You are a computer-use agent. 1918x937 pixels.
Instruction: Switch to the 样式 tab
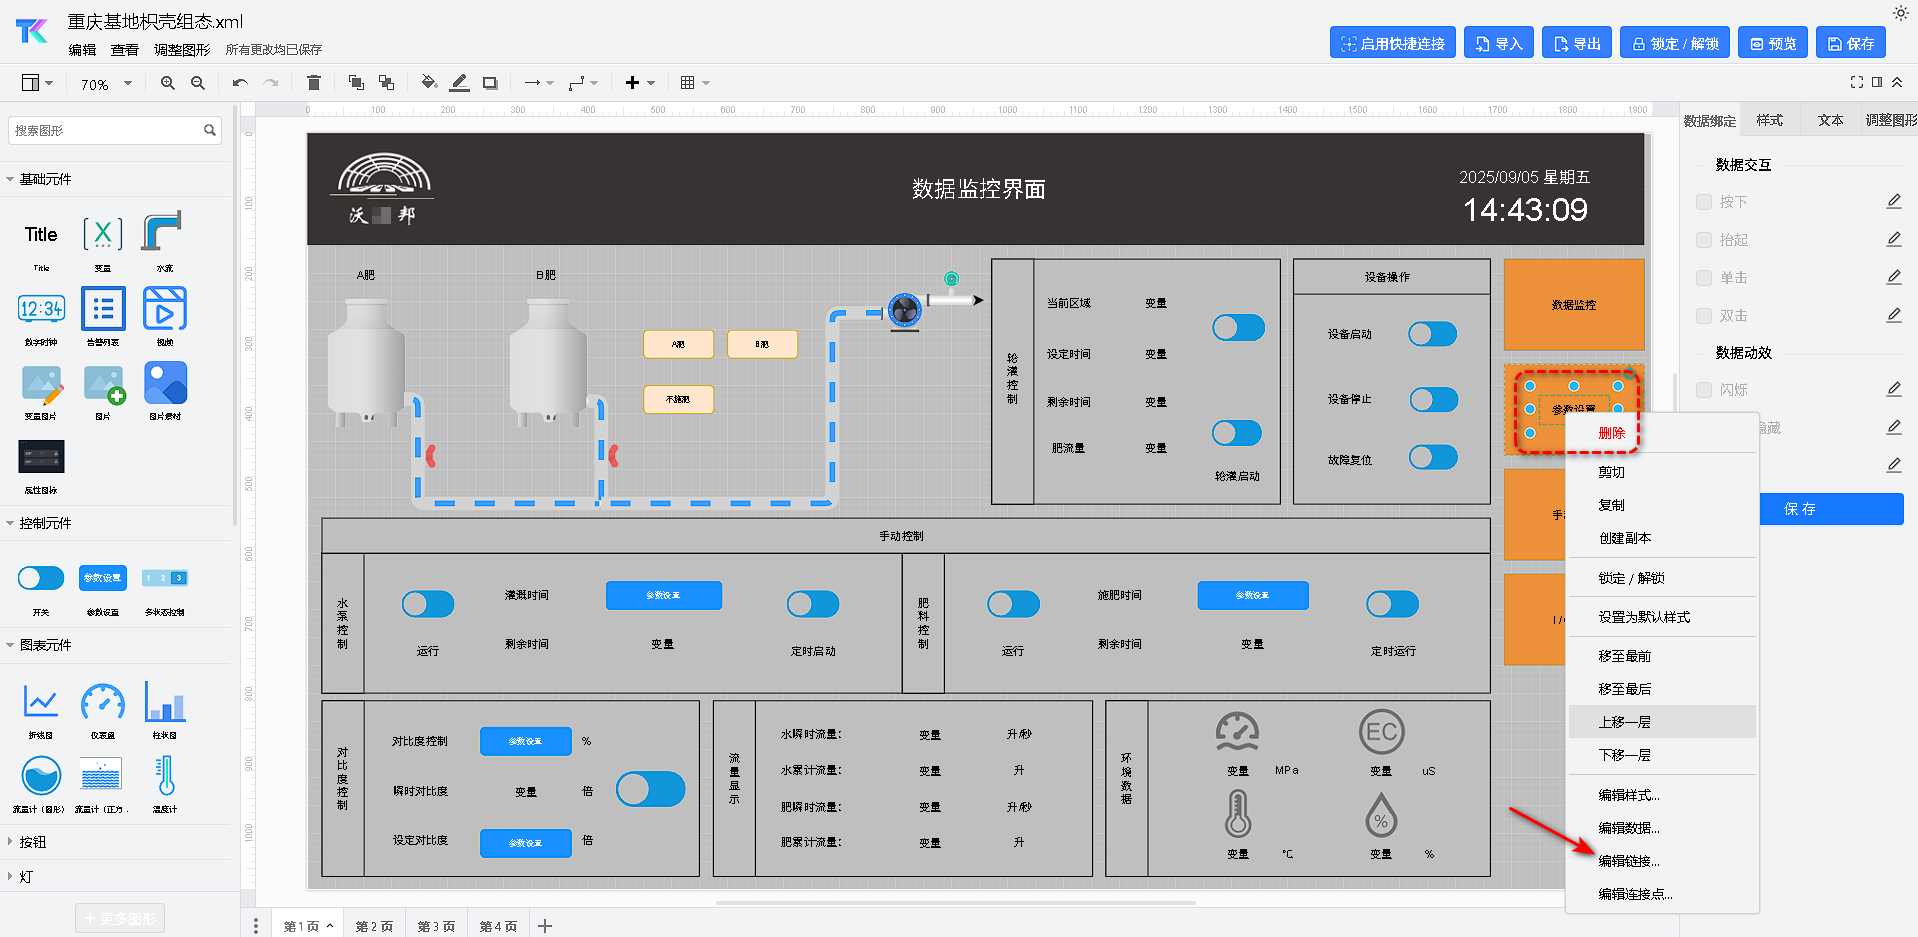tap(1769, 120)
